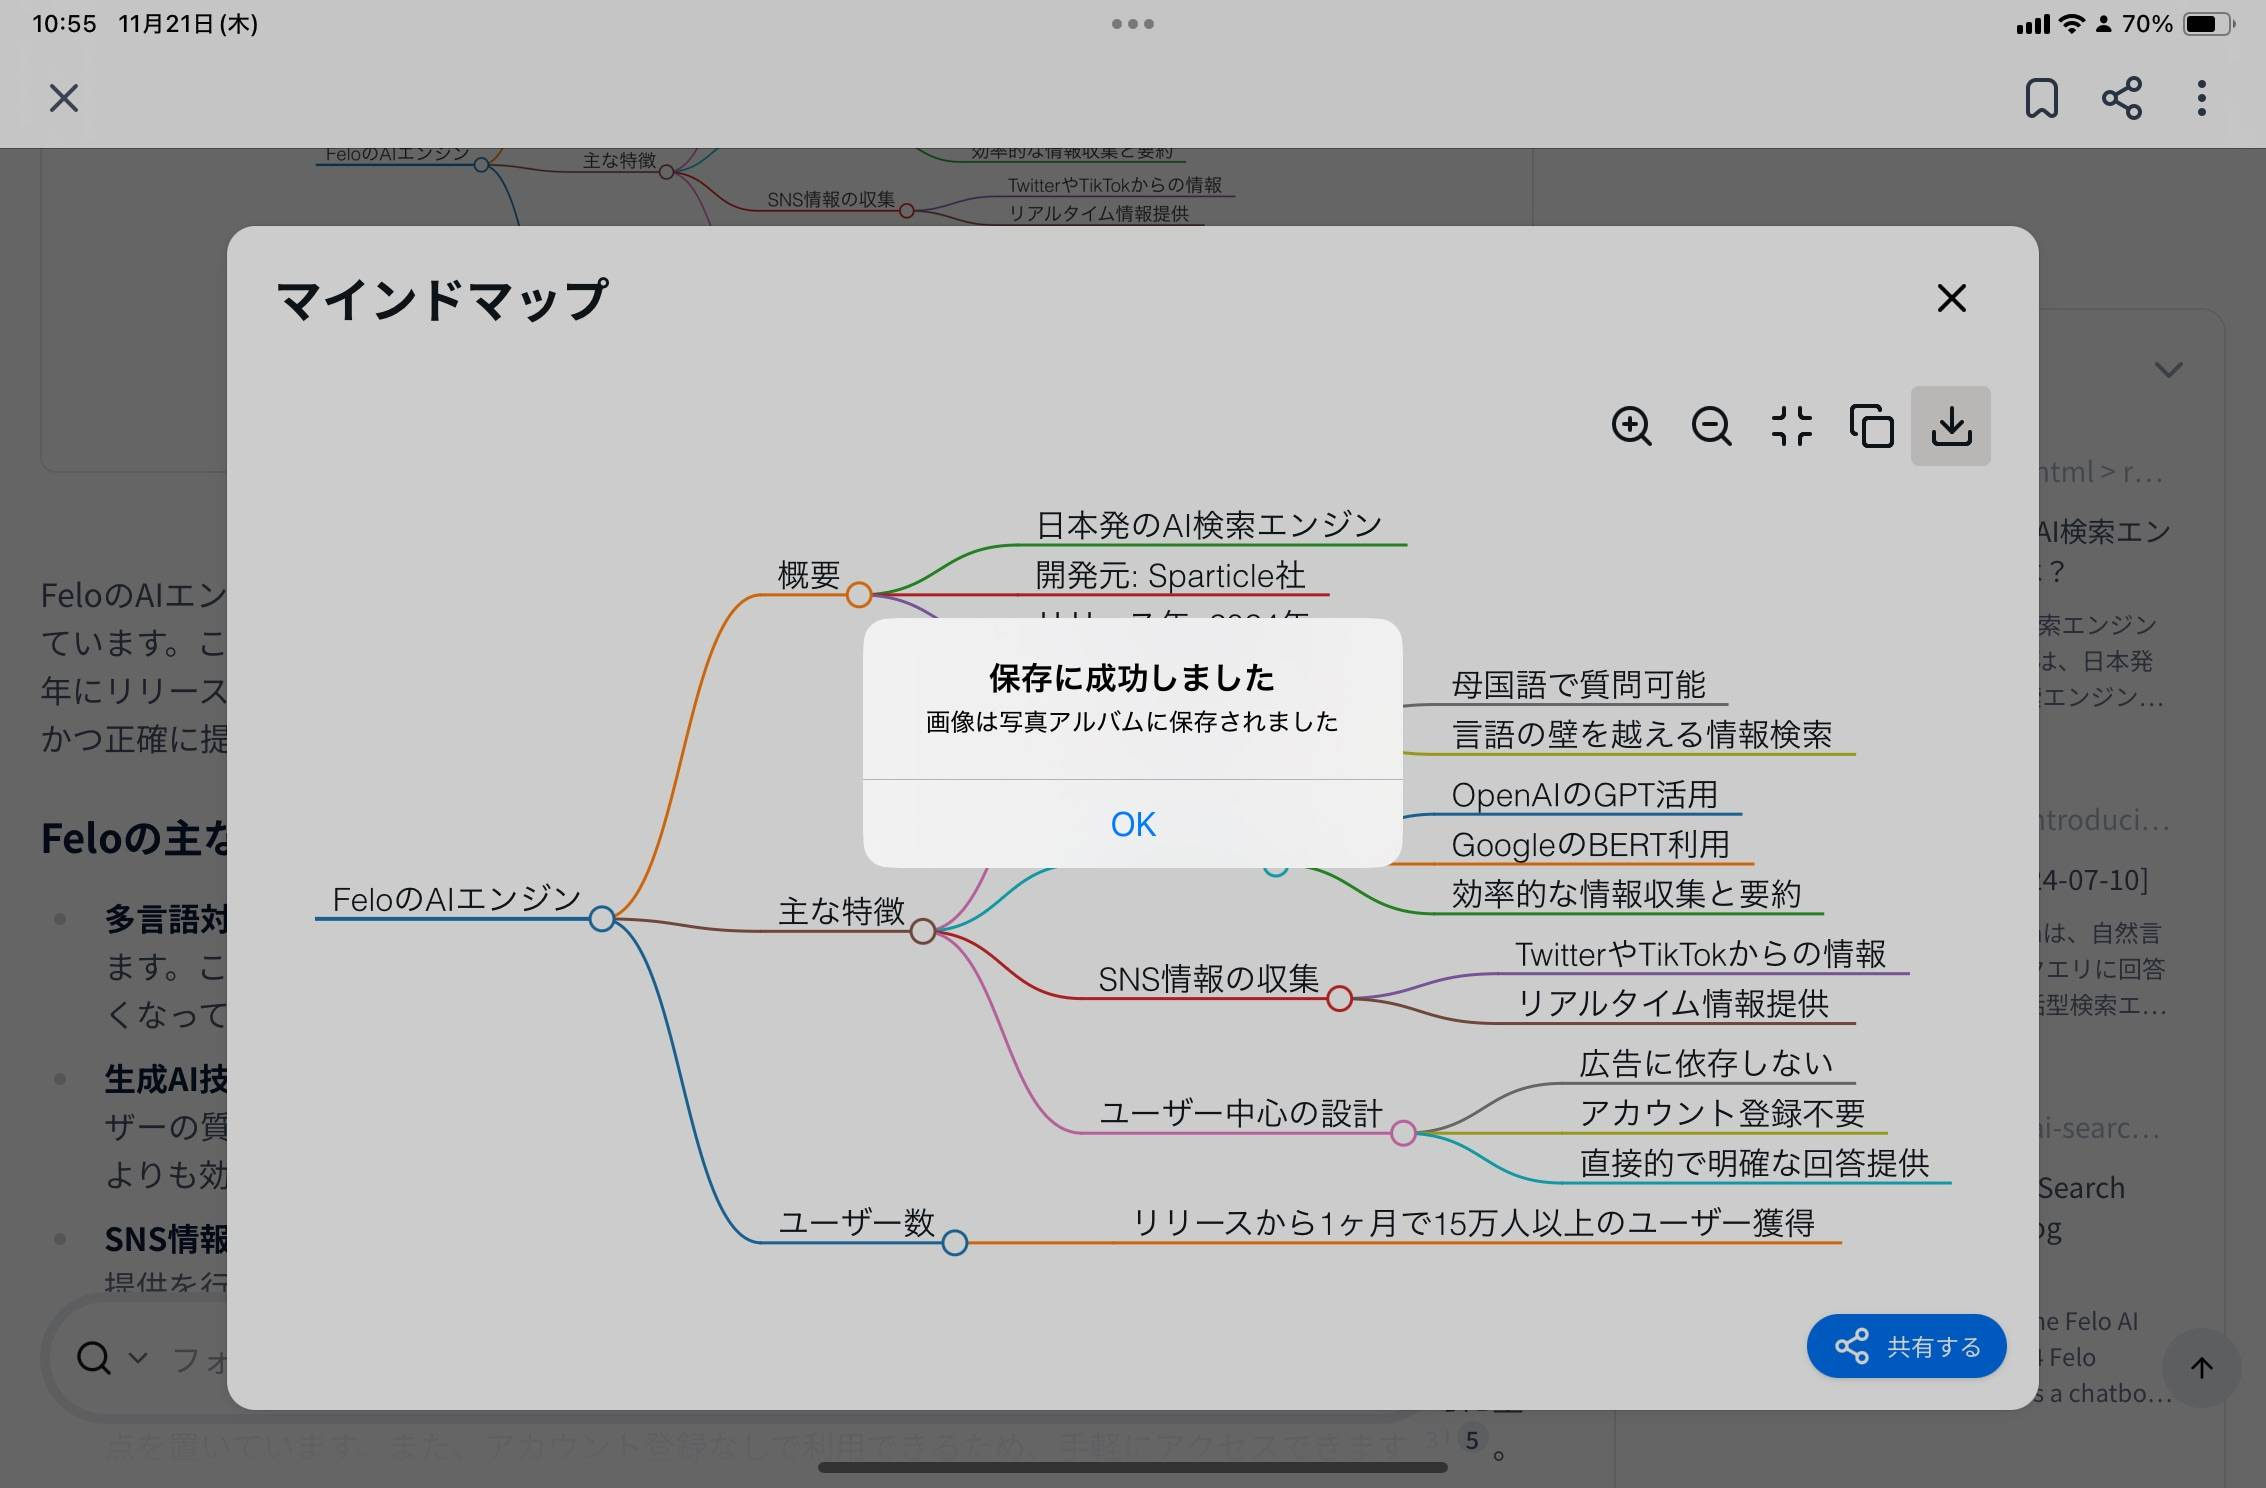Viewport: 2266px width, 1488px height.
Task: Click the copy mind map icon
Action: [x=1871, y=426]
